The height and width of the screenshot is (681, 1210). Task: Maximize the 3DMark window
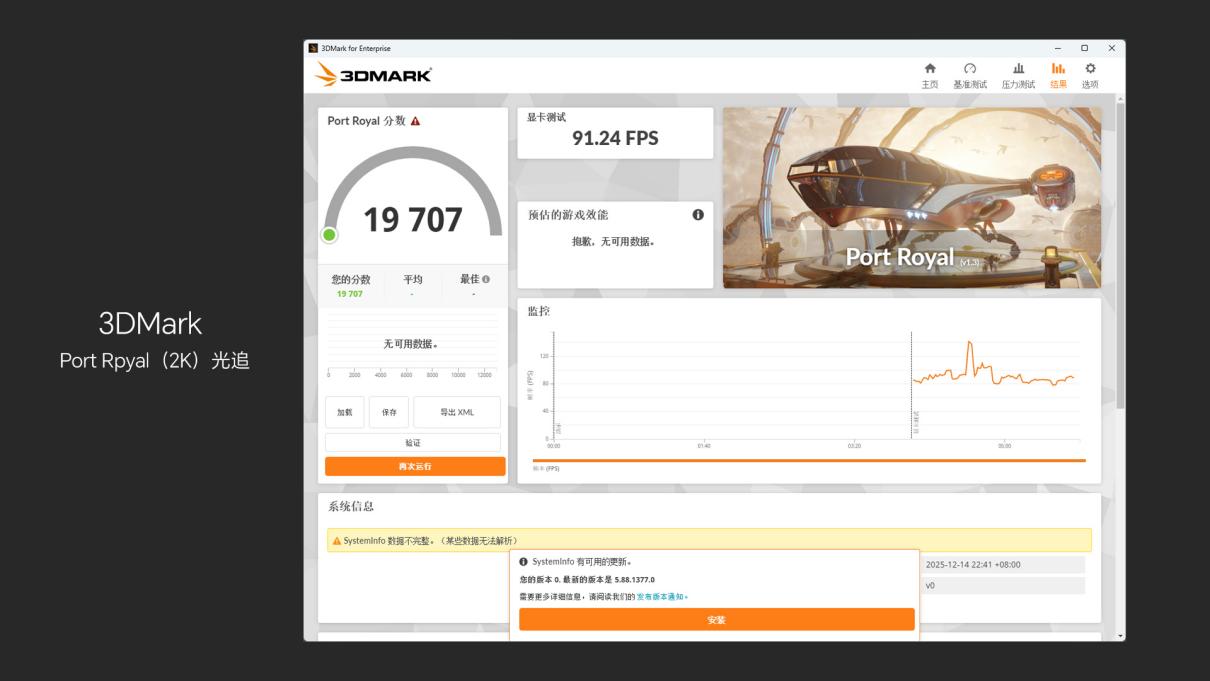pos(1085,48)
